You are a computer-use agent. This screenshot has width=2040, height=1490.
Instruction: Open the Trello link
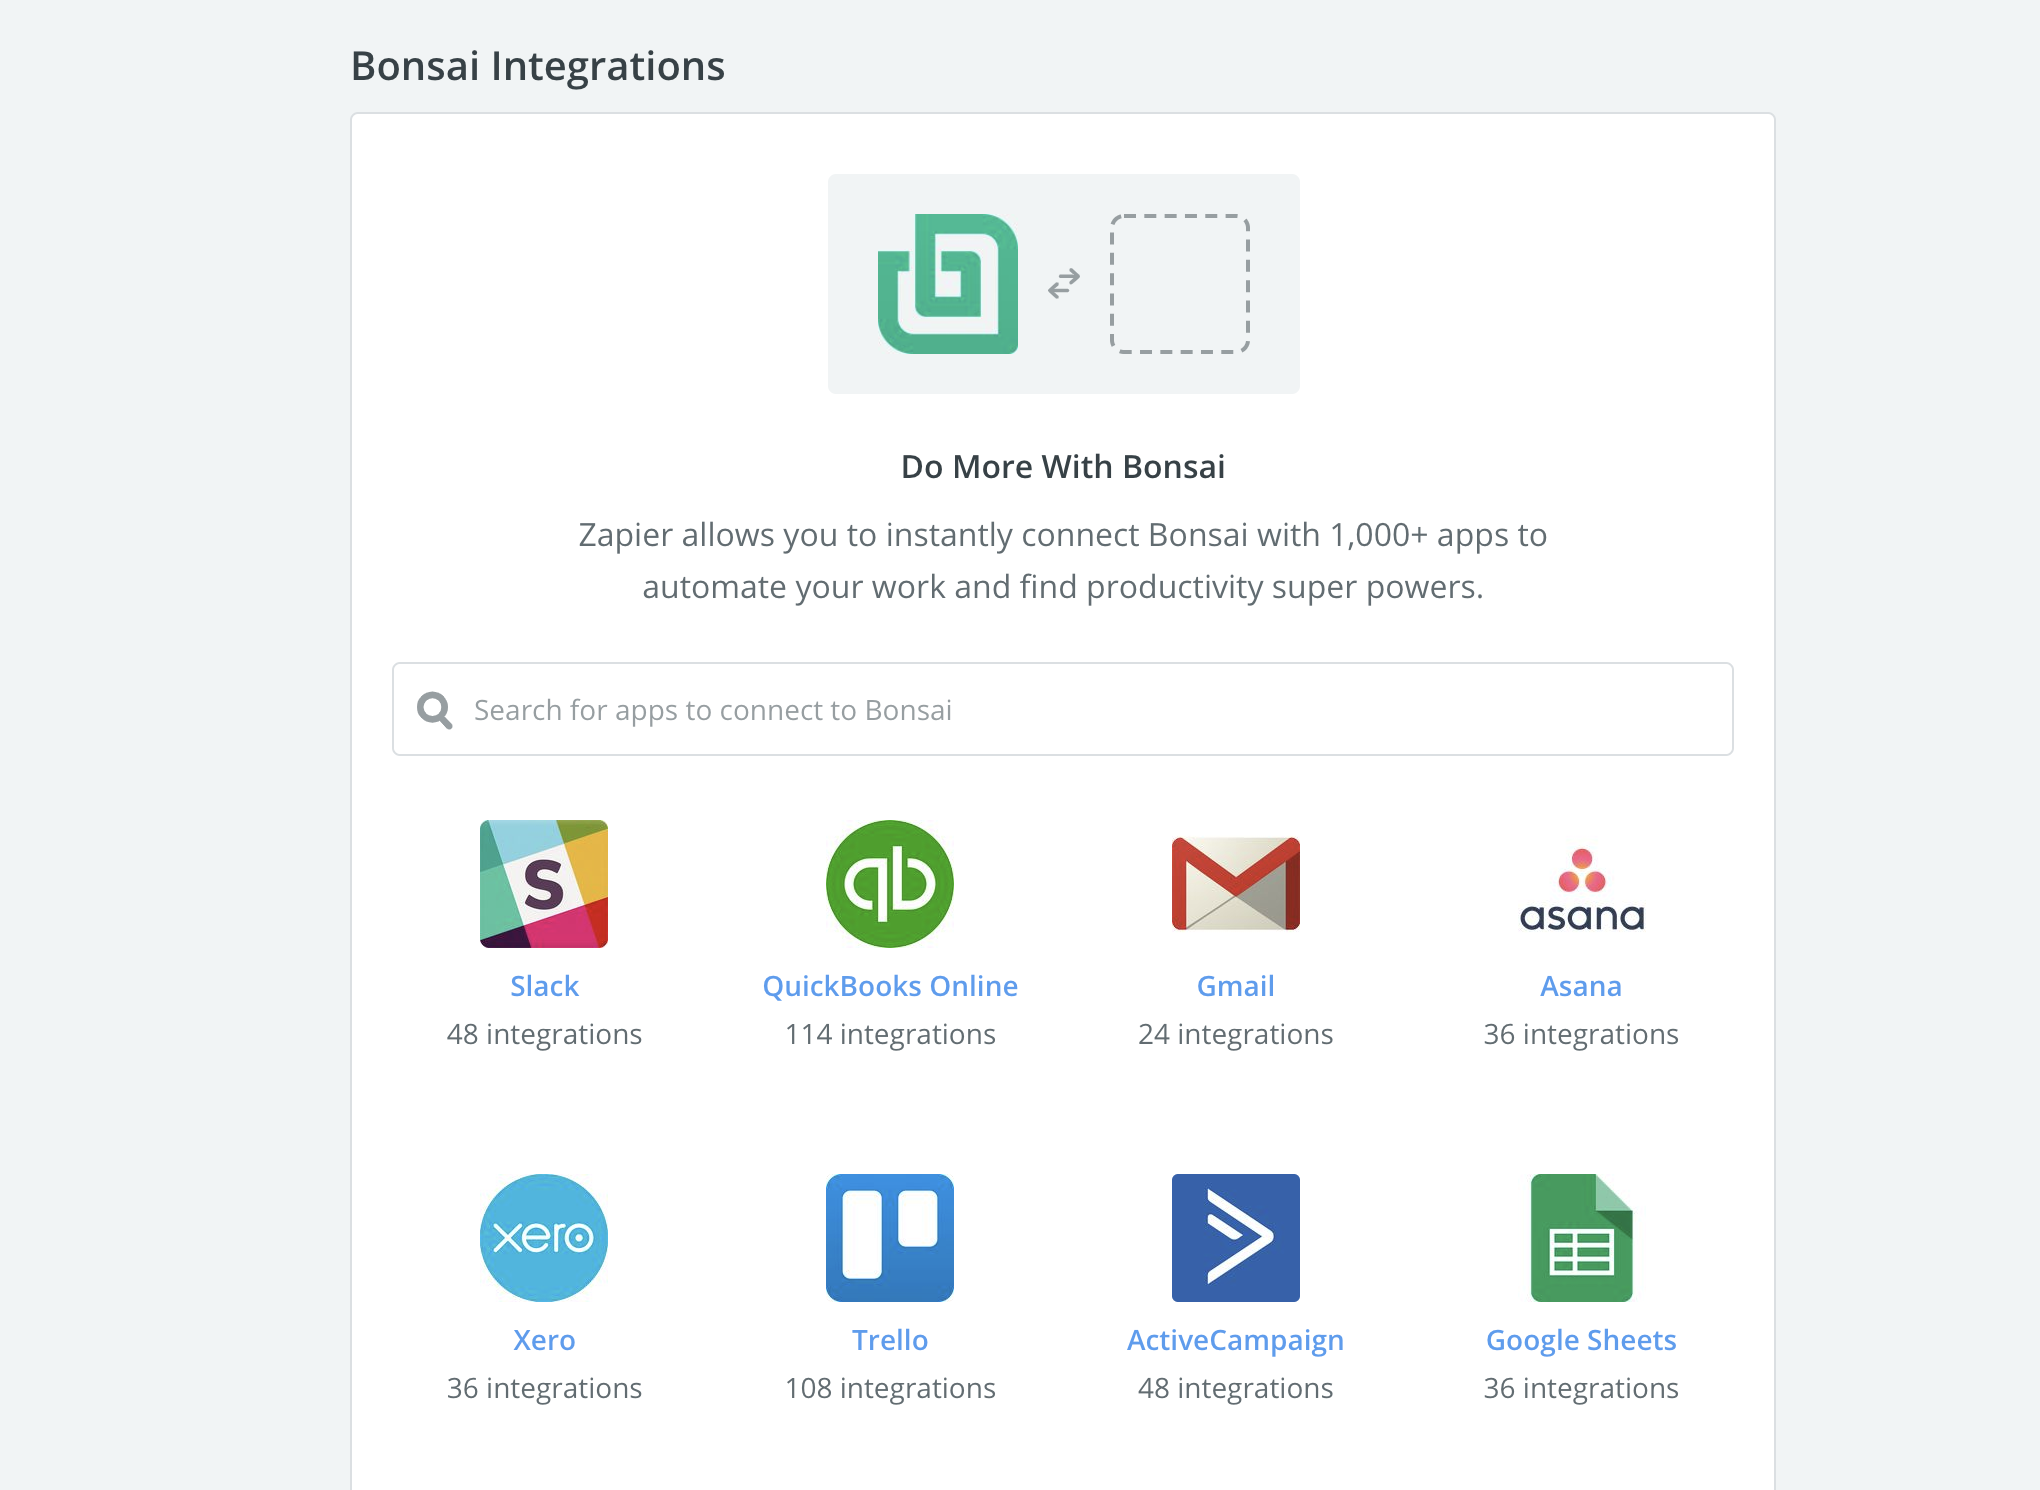coord(890,1340)
